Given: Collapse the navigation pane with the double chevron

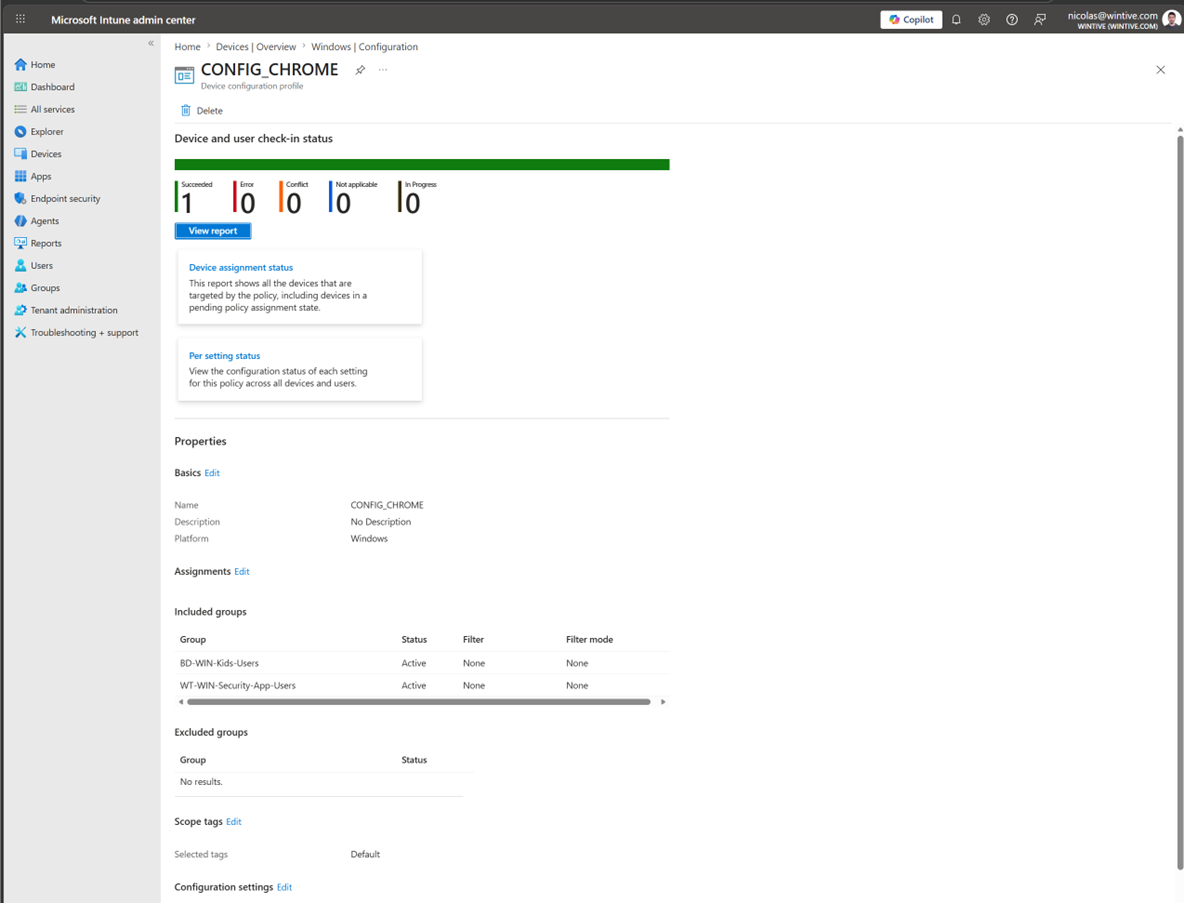Looking at the screenshot, I should [151, 43].
